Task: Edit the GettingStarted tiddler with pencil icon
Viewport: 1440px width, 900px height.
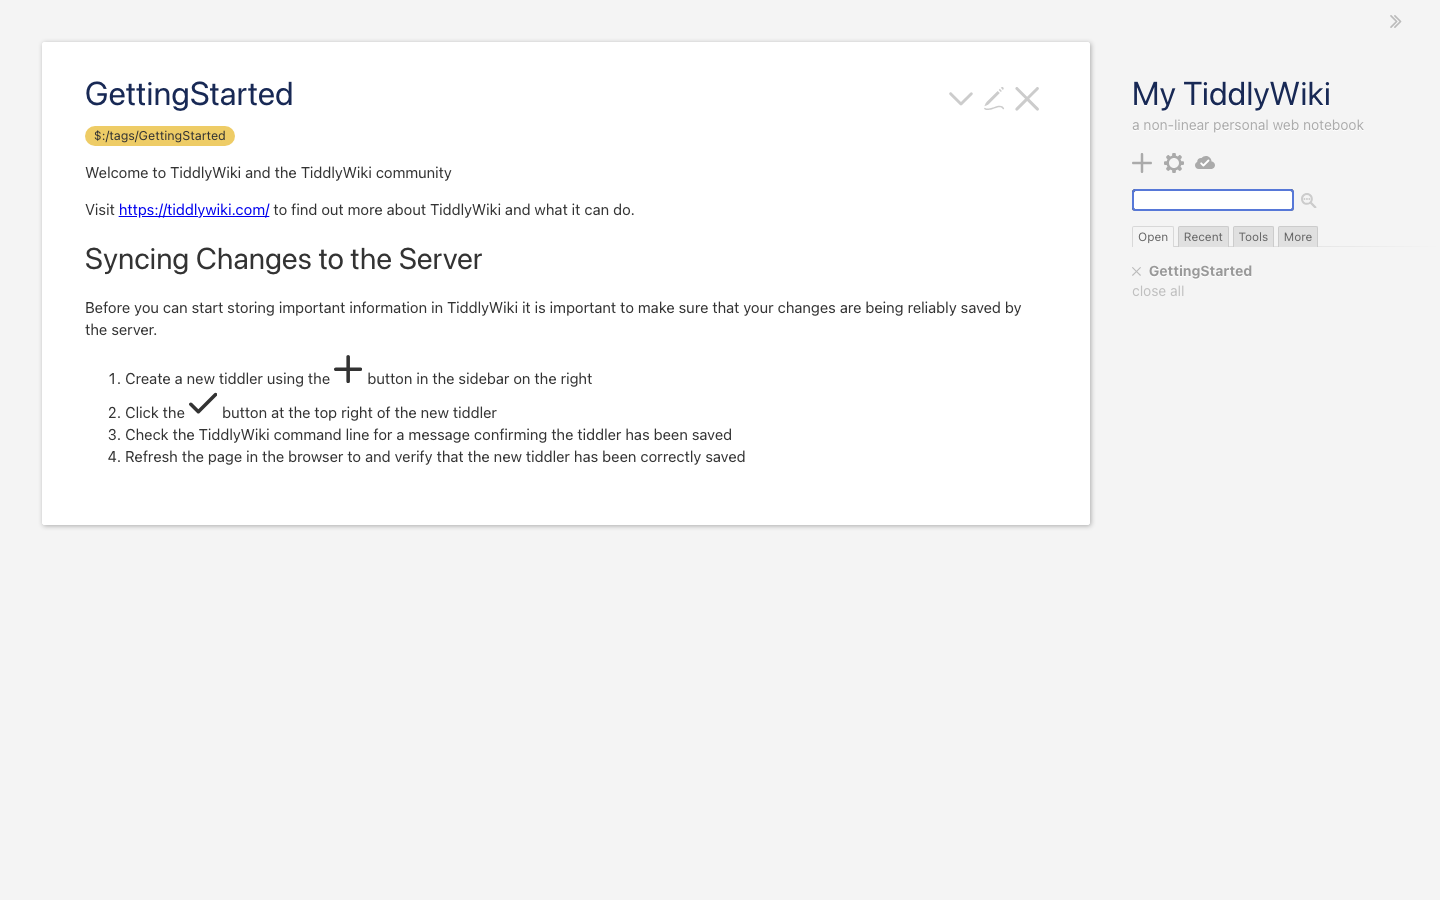Action: [994, 98]
